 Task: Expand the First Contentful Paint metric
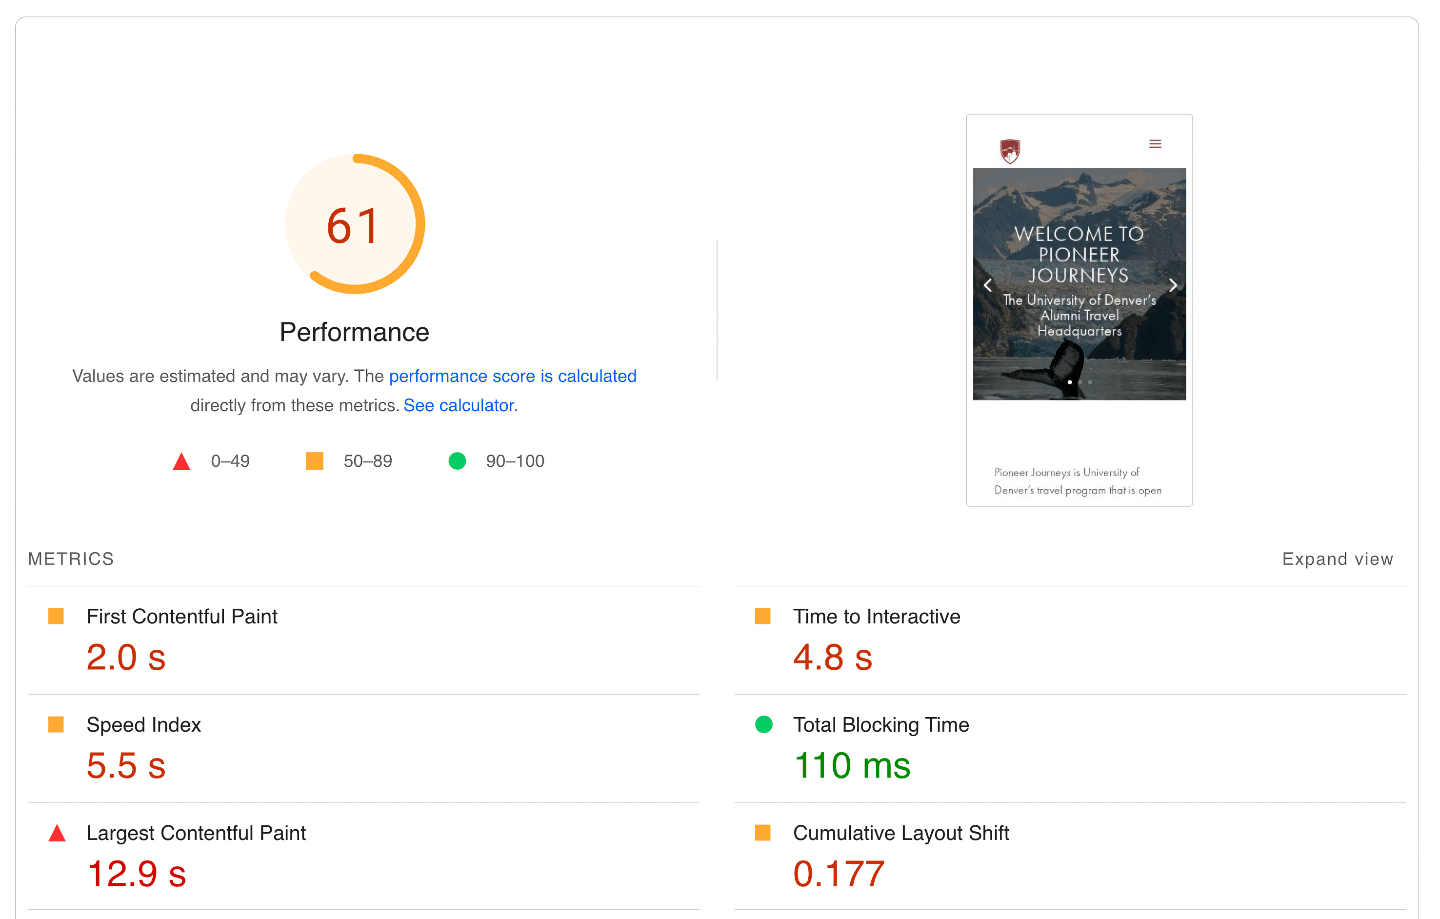pos(182,617)
